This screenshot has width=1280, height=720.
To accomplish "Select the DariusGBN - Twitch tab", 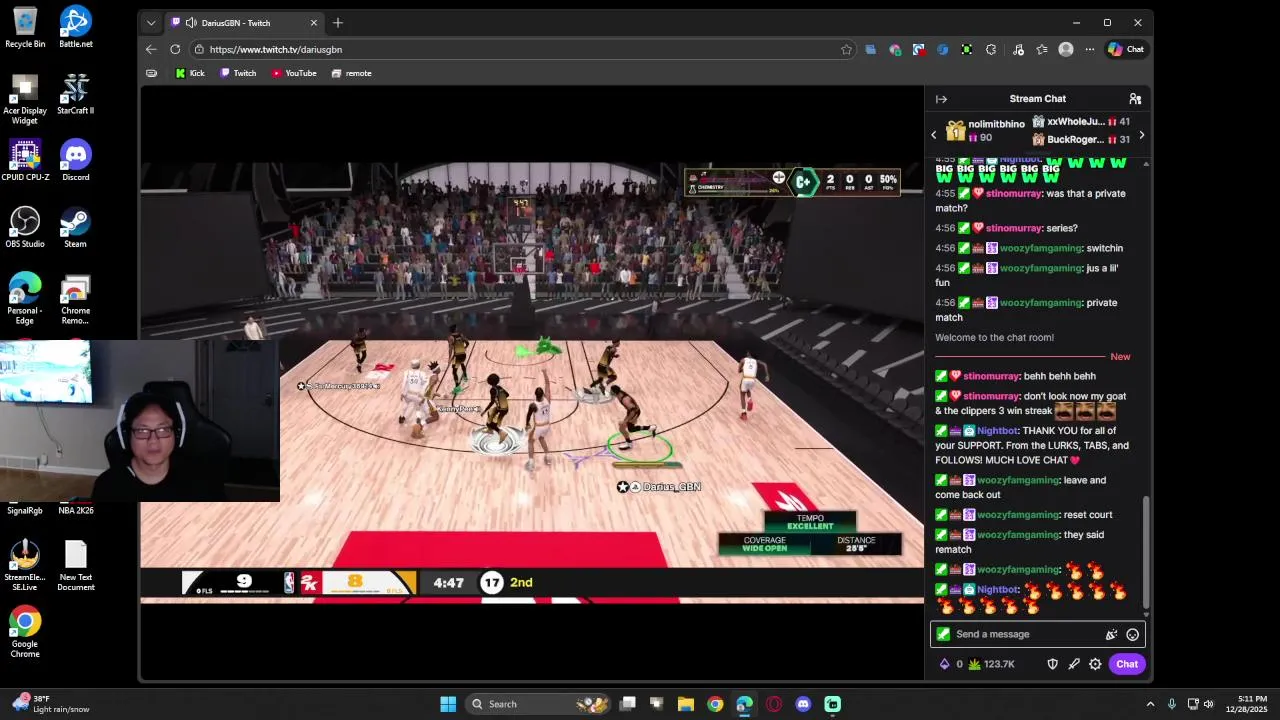I will (246, 22).
